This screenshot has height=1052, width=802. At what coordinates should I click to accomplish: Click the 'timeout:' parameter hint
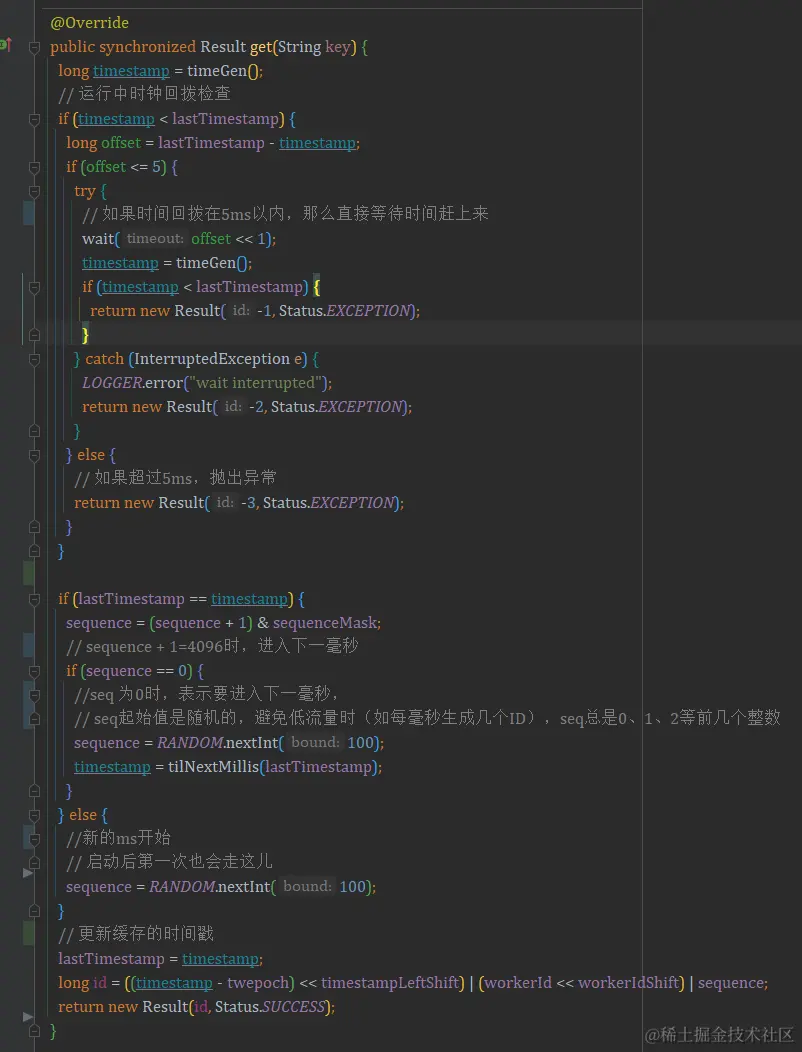[155, 239]
